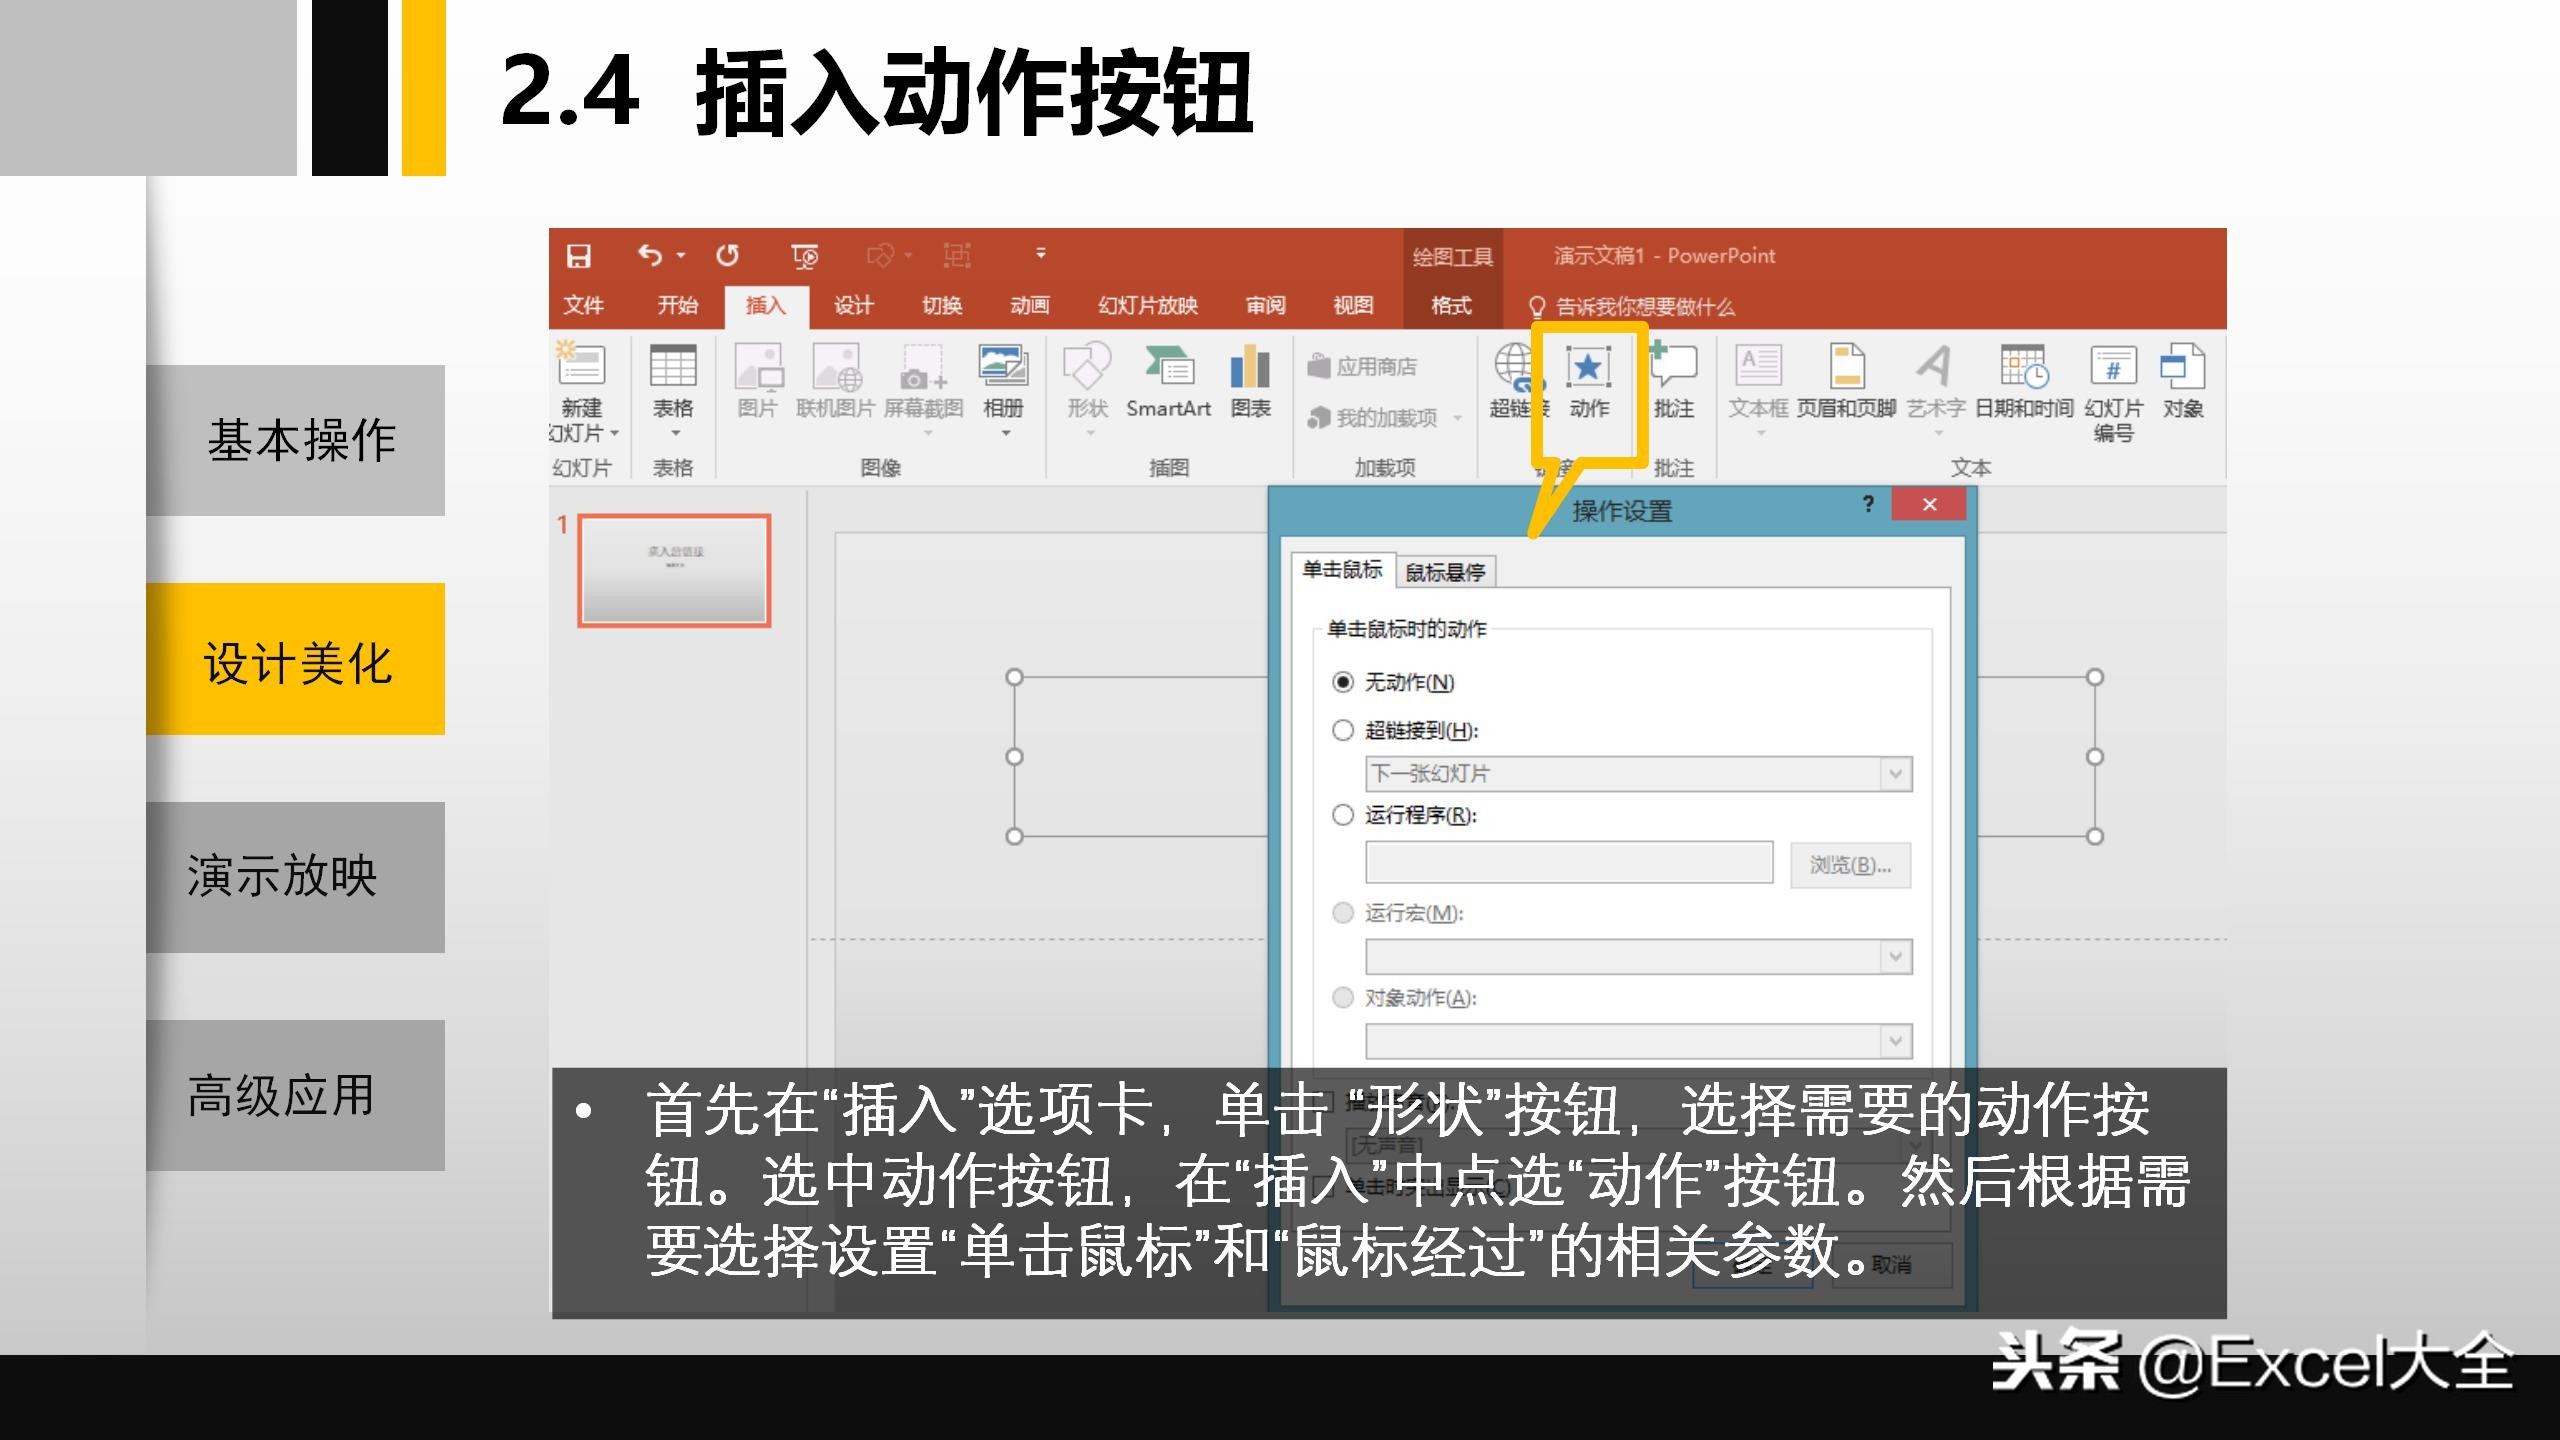Select the 设计美化 sidebar section
Image resolution: width=2560 pixels, height=1440 pixels.
[296, 662]
